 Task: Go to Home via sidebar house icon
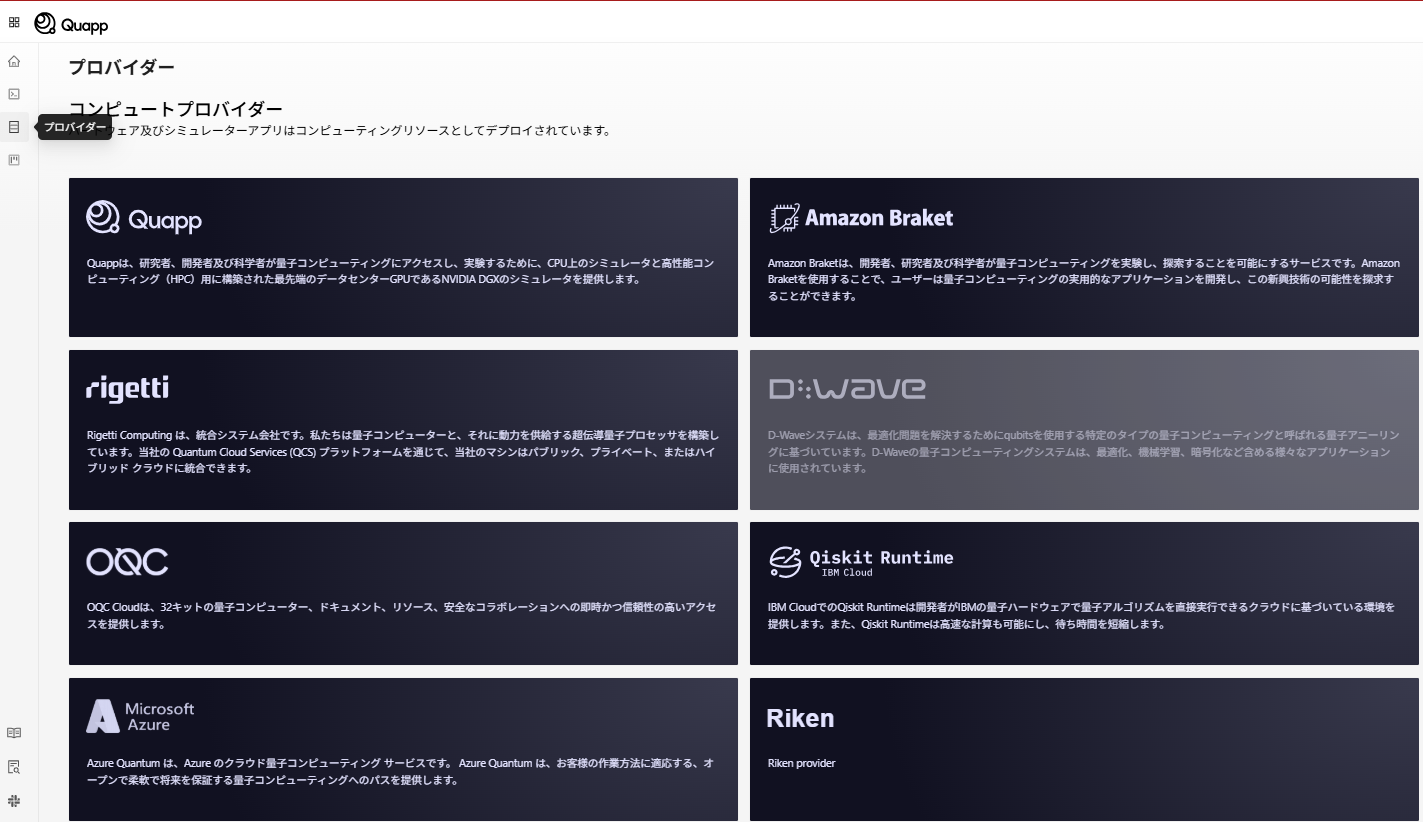[14, 61]
